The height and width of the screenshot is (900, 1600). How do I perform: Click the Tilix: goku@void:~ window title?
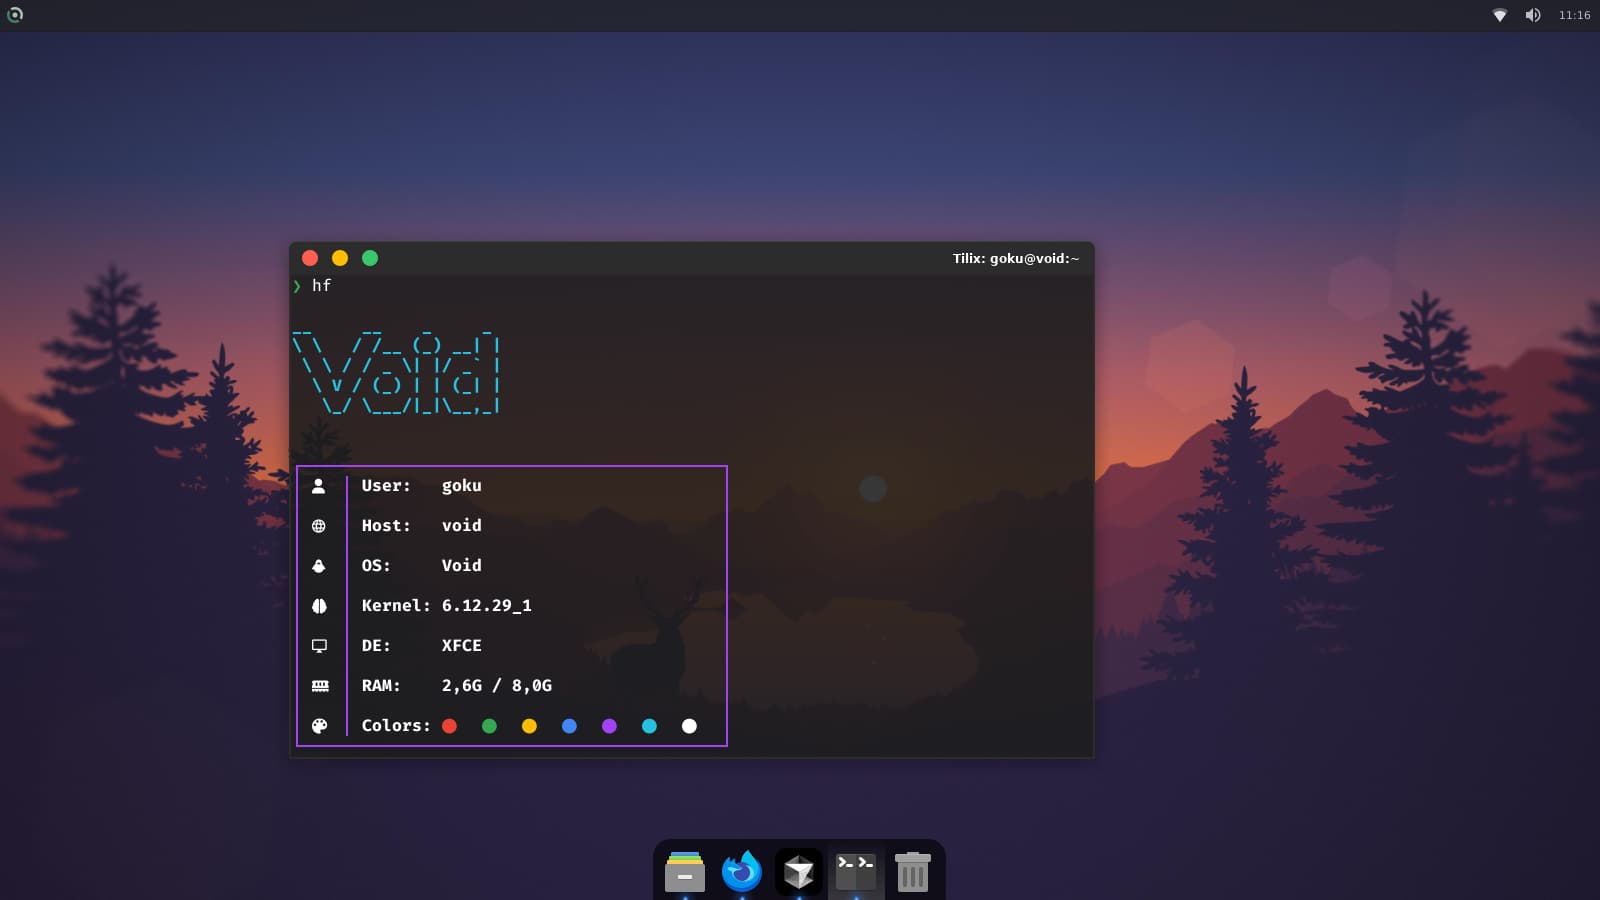(x=1016, y=258)
